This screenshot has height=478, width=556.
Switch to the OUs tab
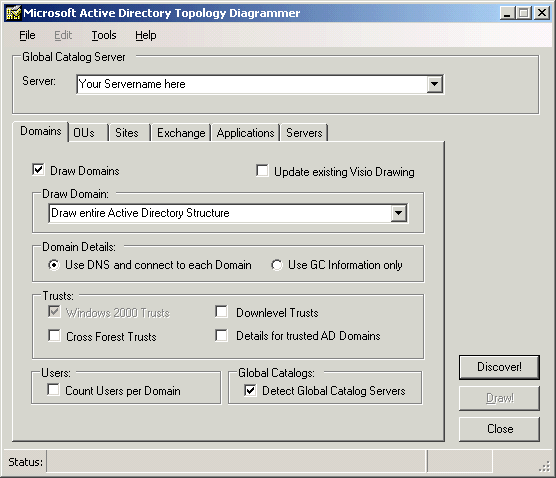[88, 133]
